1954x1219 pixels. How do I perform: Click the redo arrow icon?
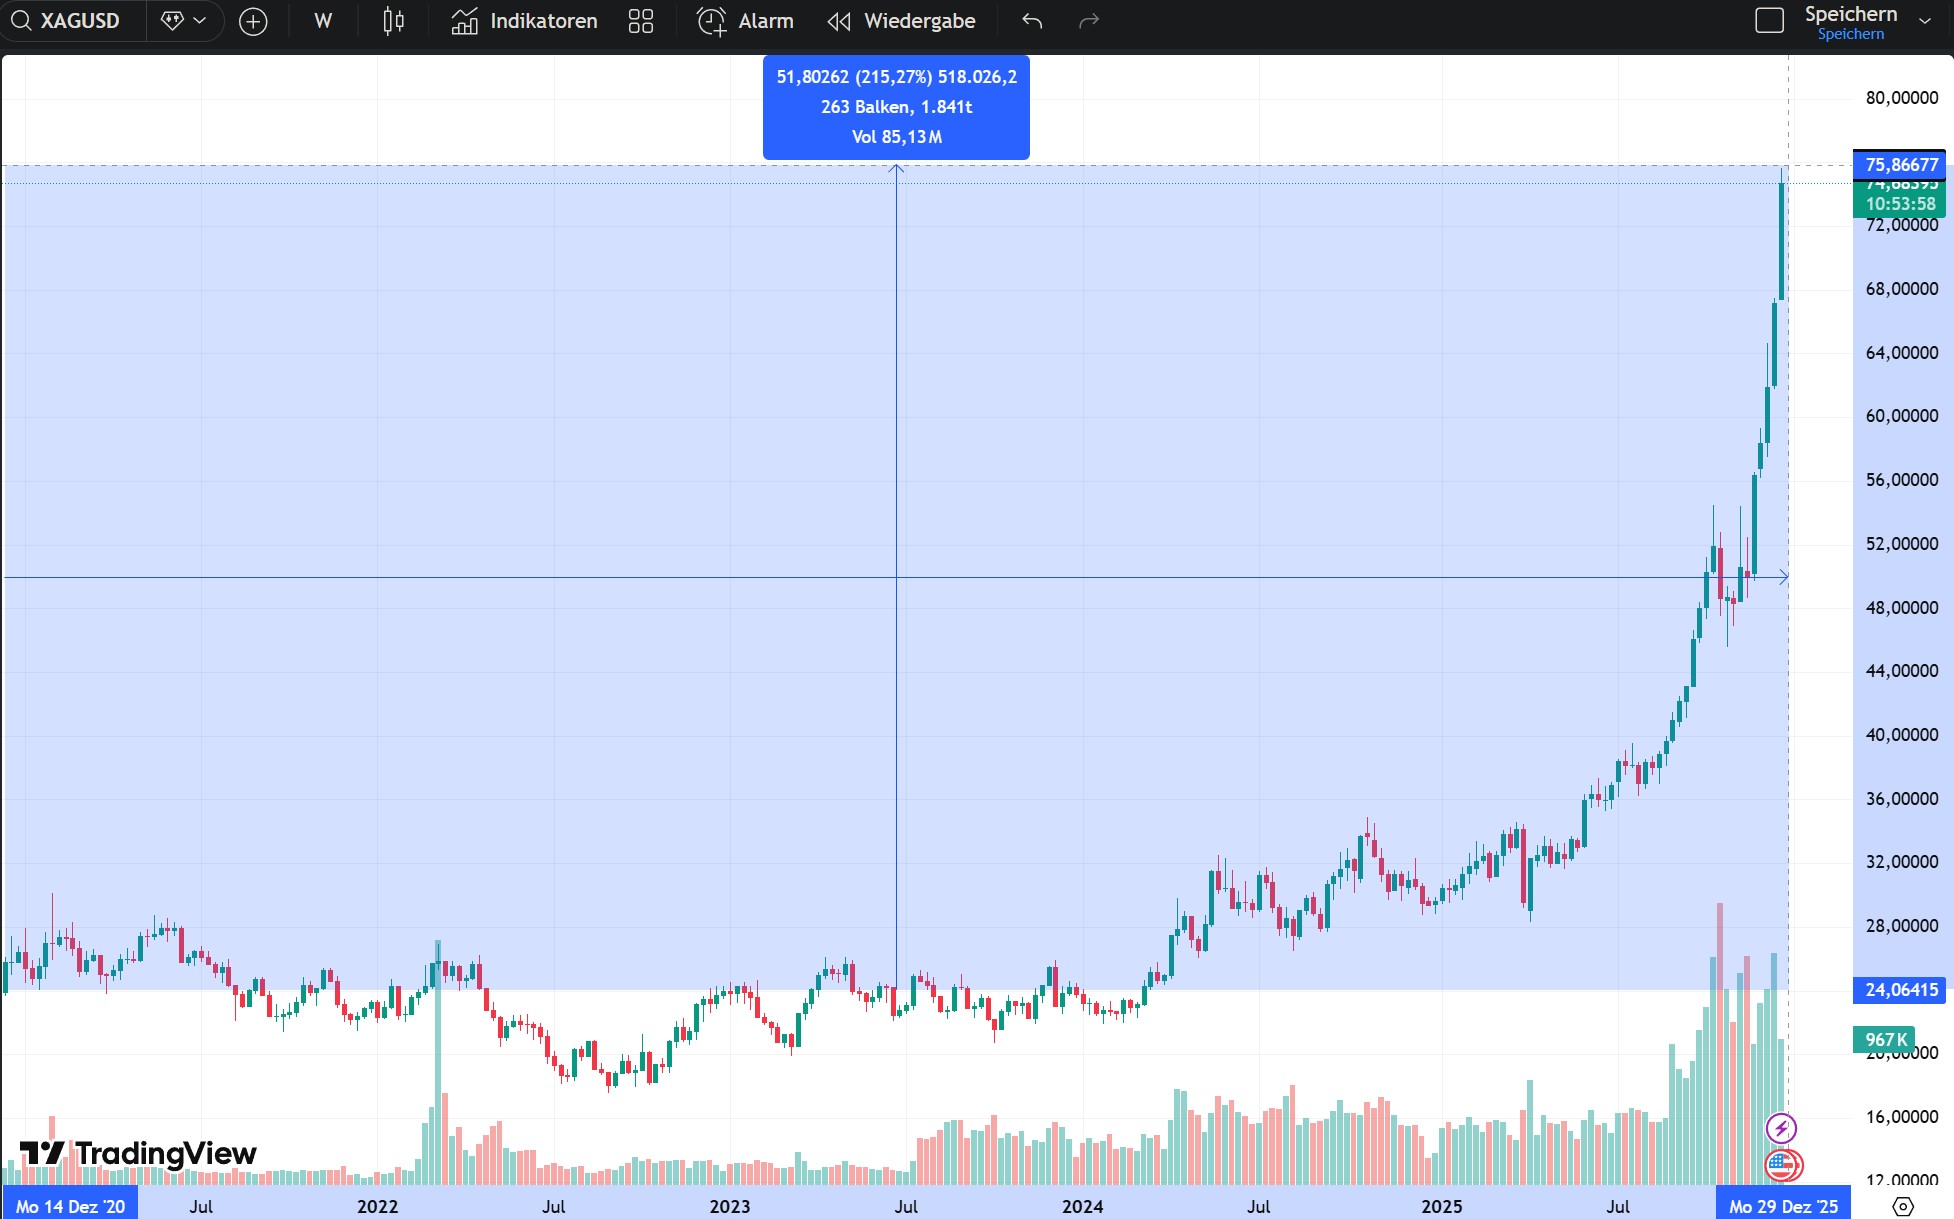[x=1089, y=21]
